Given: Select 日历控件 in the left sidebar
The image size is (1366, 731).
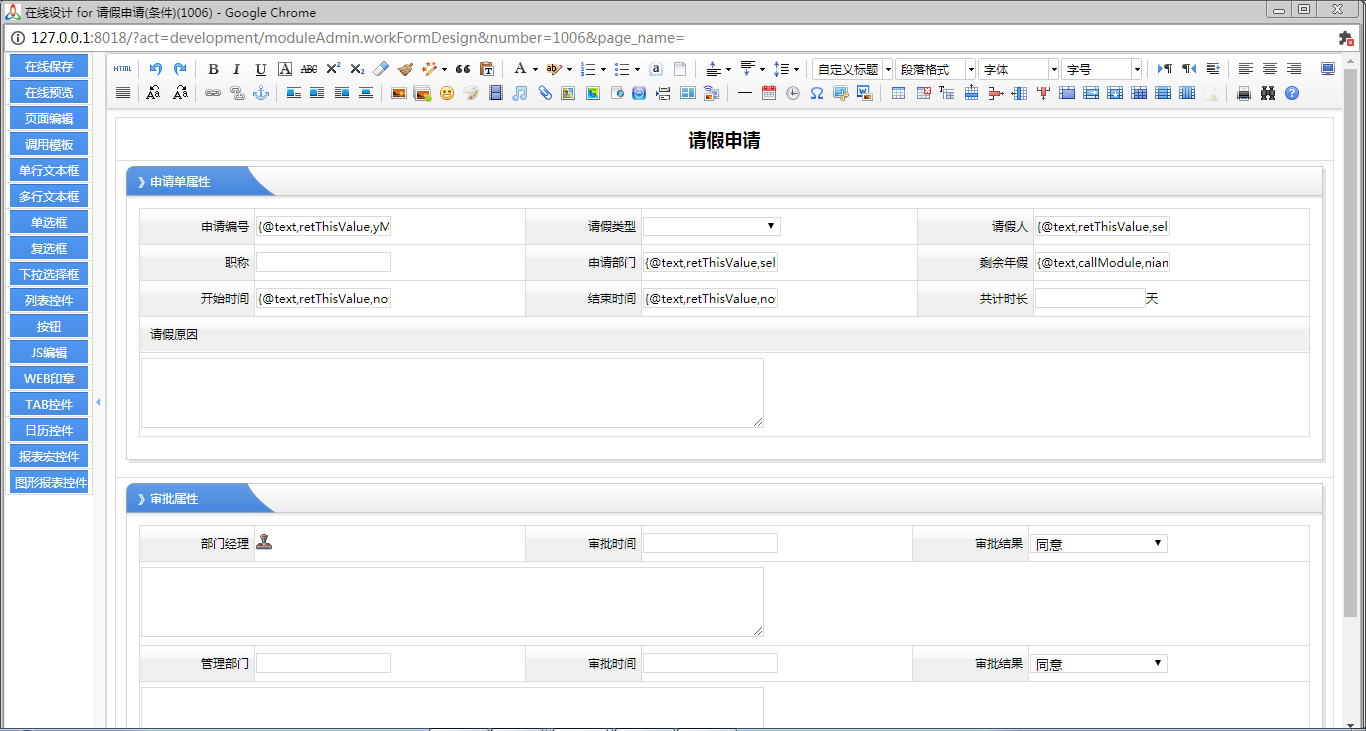Looking at the screenshot, I should tap(49, 430).
